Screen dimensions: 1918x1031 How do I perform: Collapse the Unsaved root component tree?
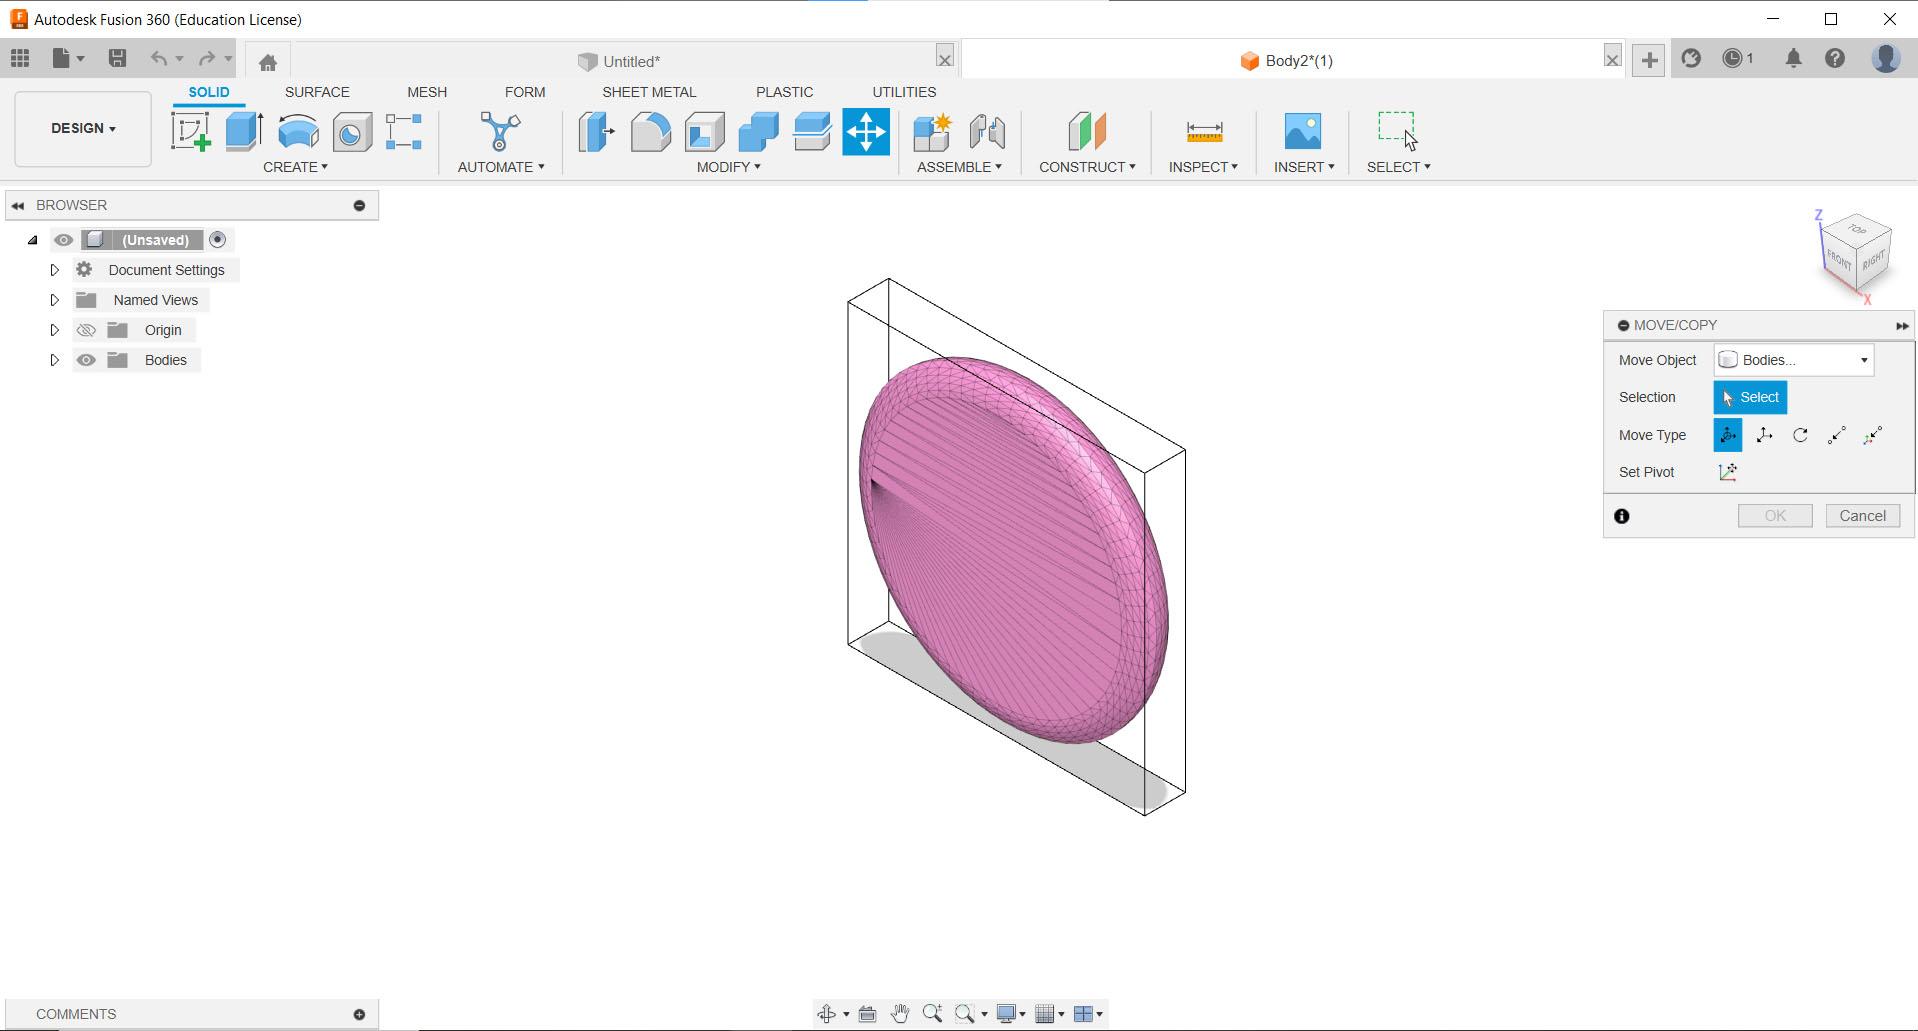click(x=33, y=240)
